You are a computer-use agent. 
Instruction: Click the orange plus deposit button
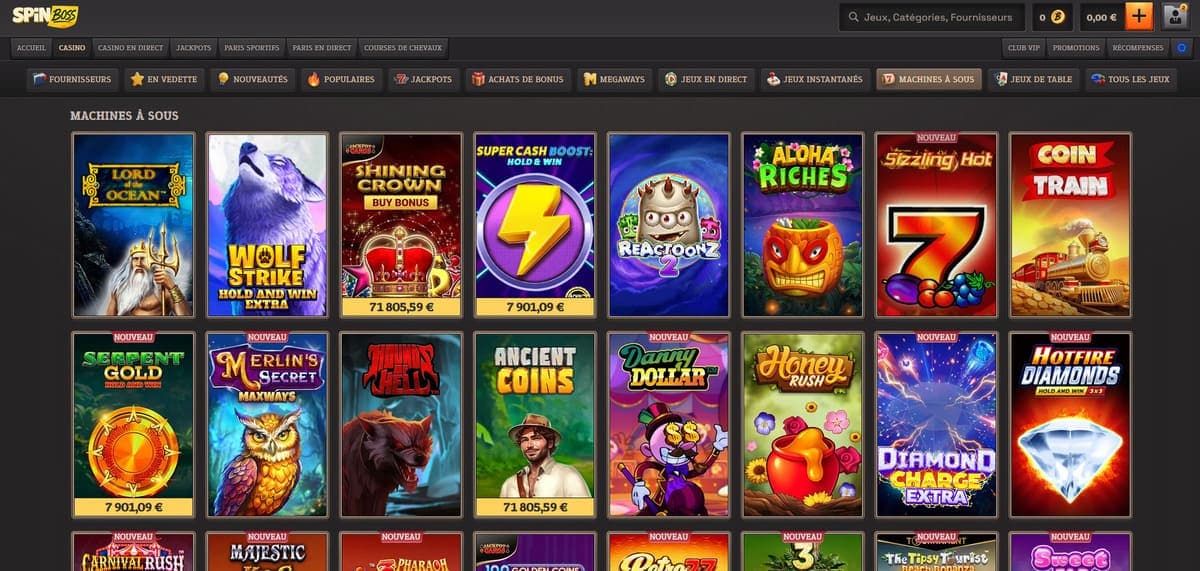pyautogui.click(x=1139, y=17)
